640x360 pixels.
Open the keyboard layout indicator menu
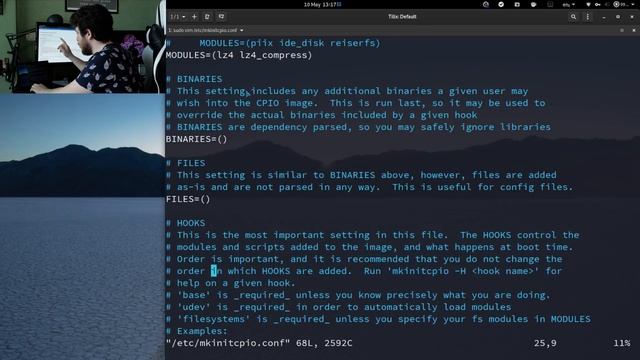pos(569,4)
